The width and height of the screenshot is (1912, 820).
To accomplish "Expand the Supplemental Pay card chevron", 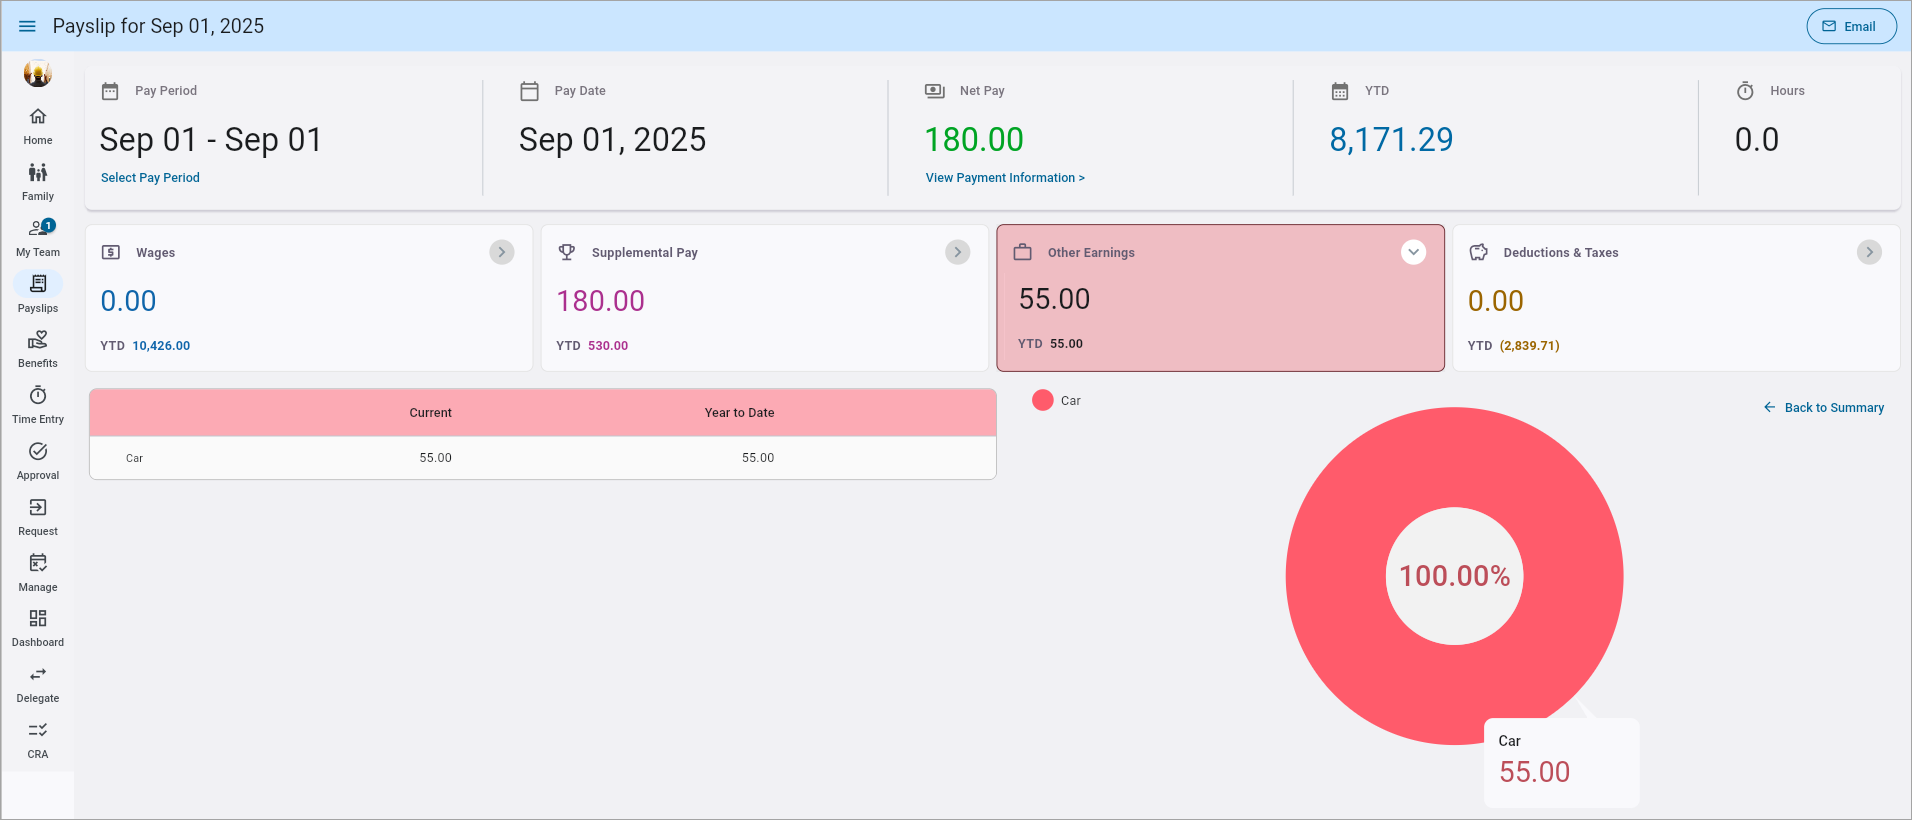I will point(958,252).
